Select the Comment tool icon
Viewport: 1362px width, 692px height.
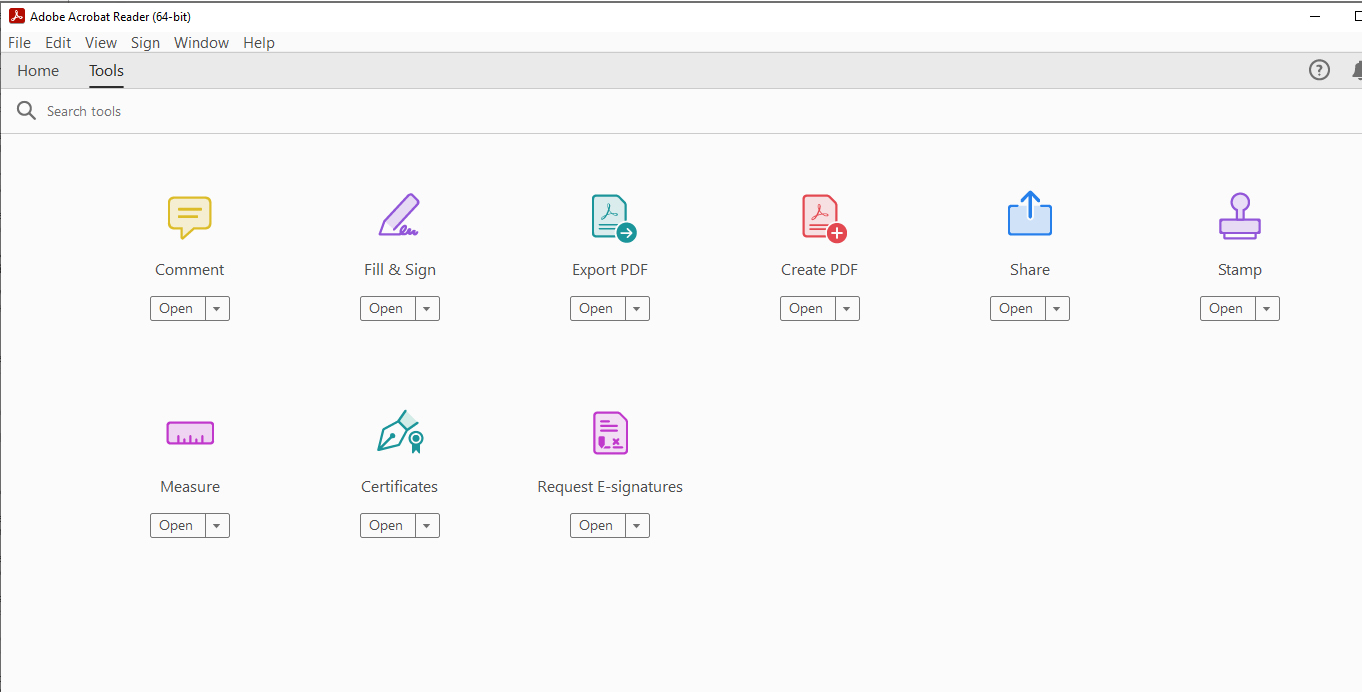(189, 217)
